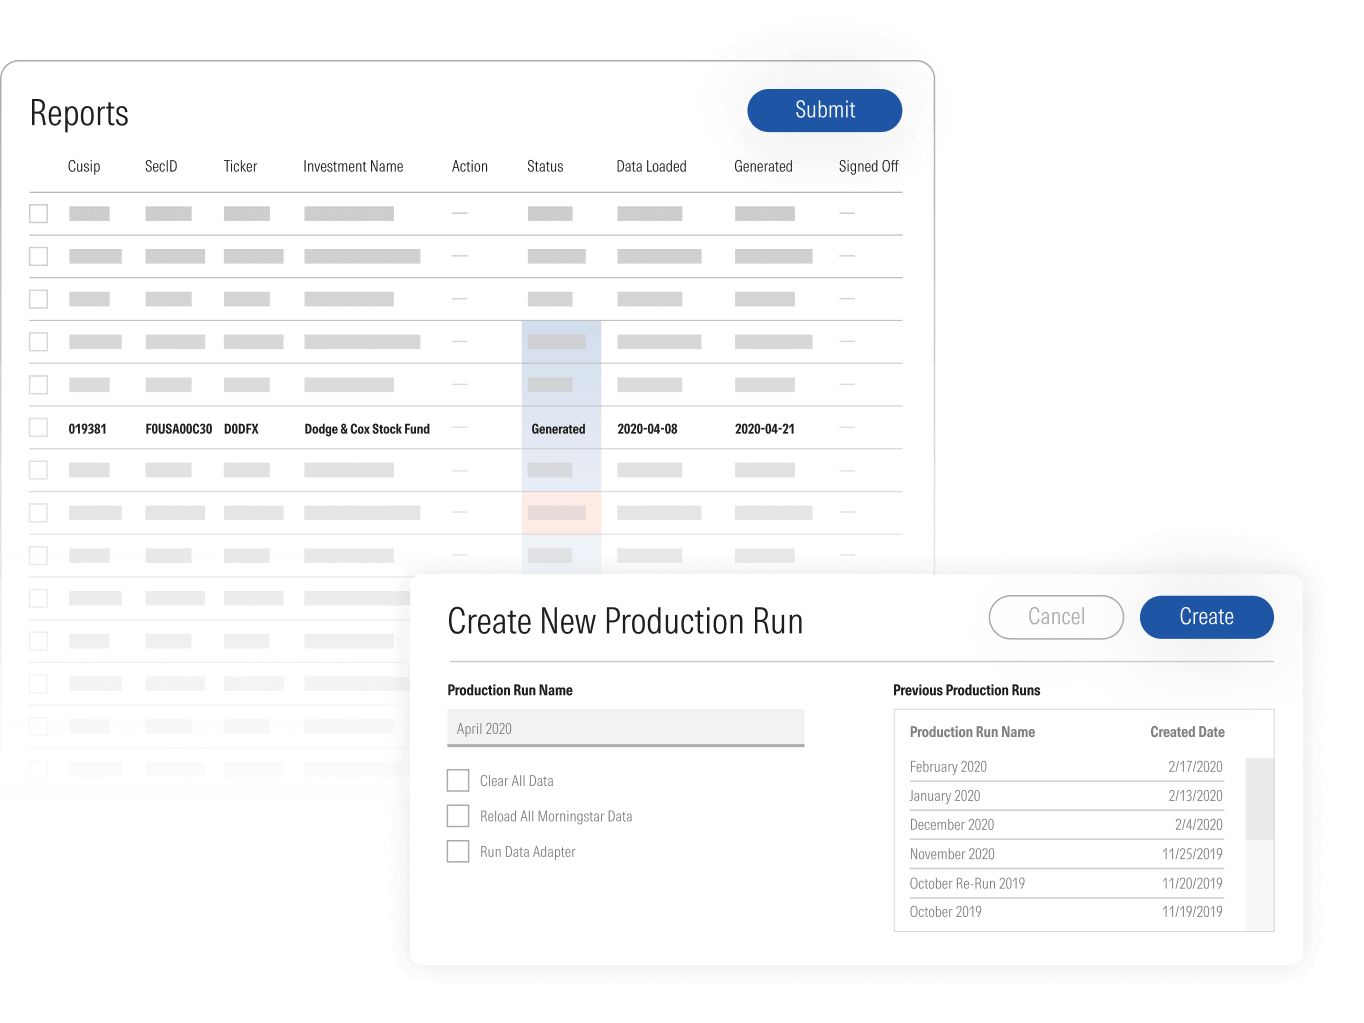
Task: Click Generated date 2020-04-21
Action: 765,429
